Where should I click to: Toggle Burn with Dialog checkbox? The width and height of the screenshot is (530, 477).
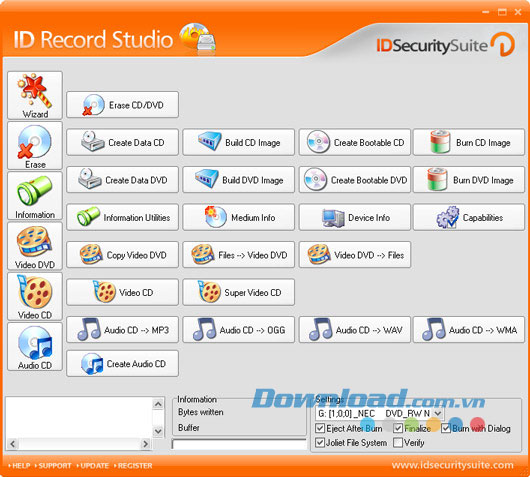coord(446,428)
